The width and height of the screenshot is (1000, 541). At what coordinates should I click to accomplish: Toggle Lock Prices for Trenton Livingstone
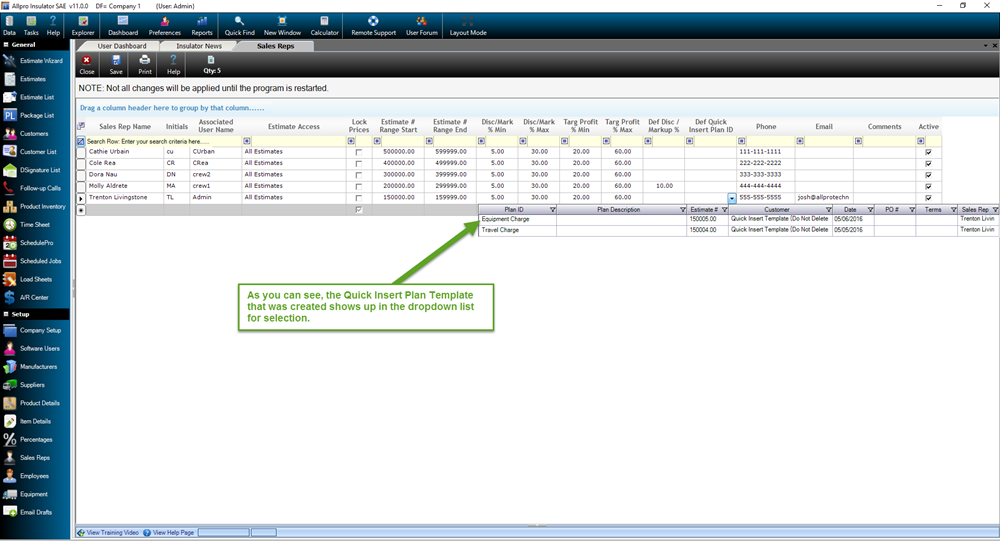pos(358,198)
